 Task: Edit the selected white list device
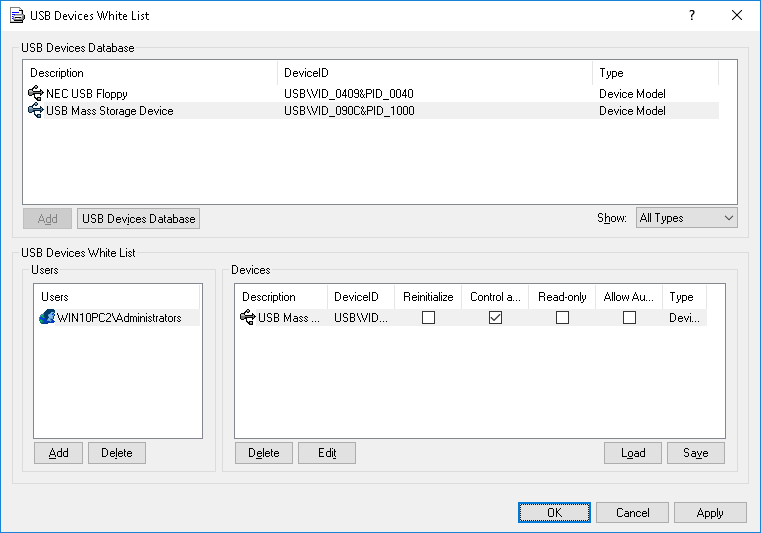[327, 453]
